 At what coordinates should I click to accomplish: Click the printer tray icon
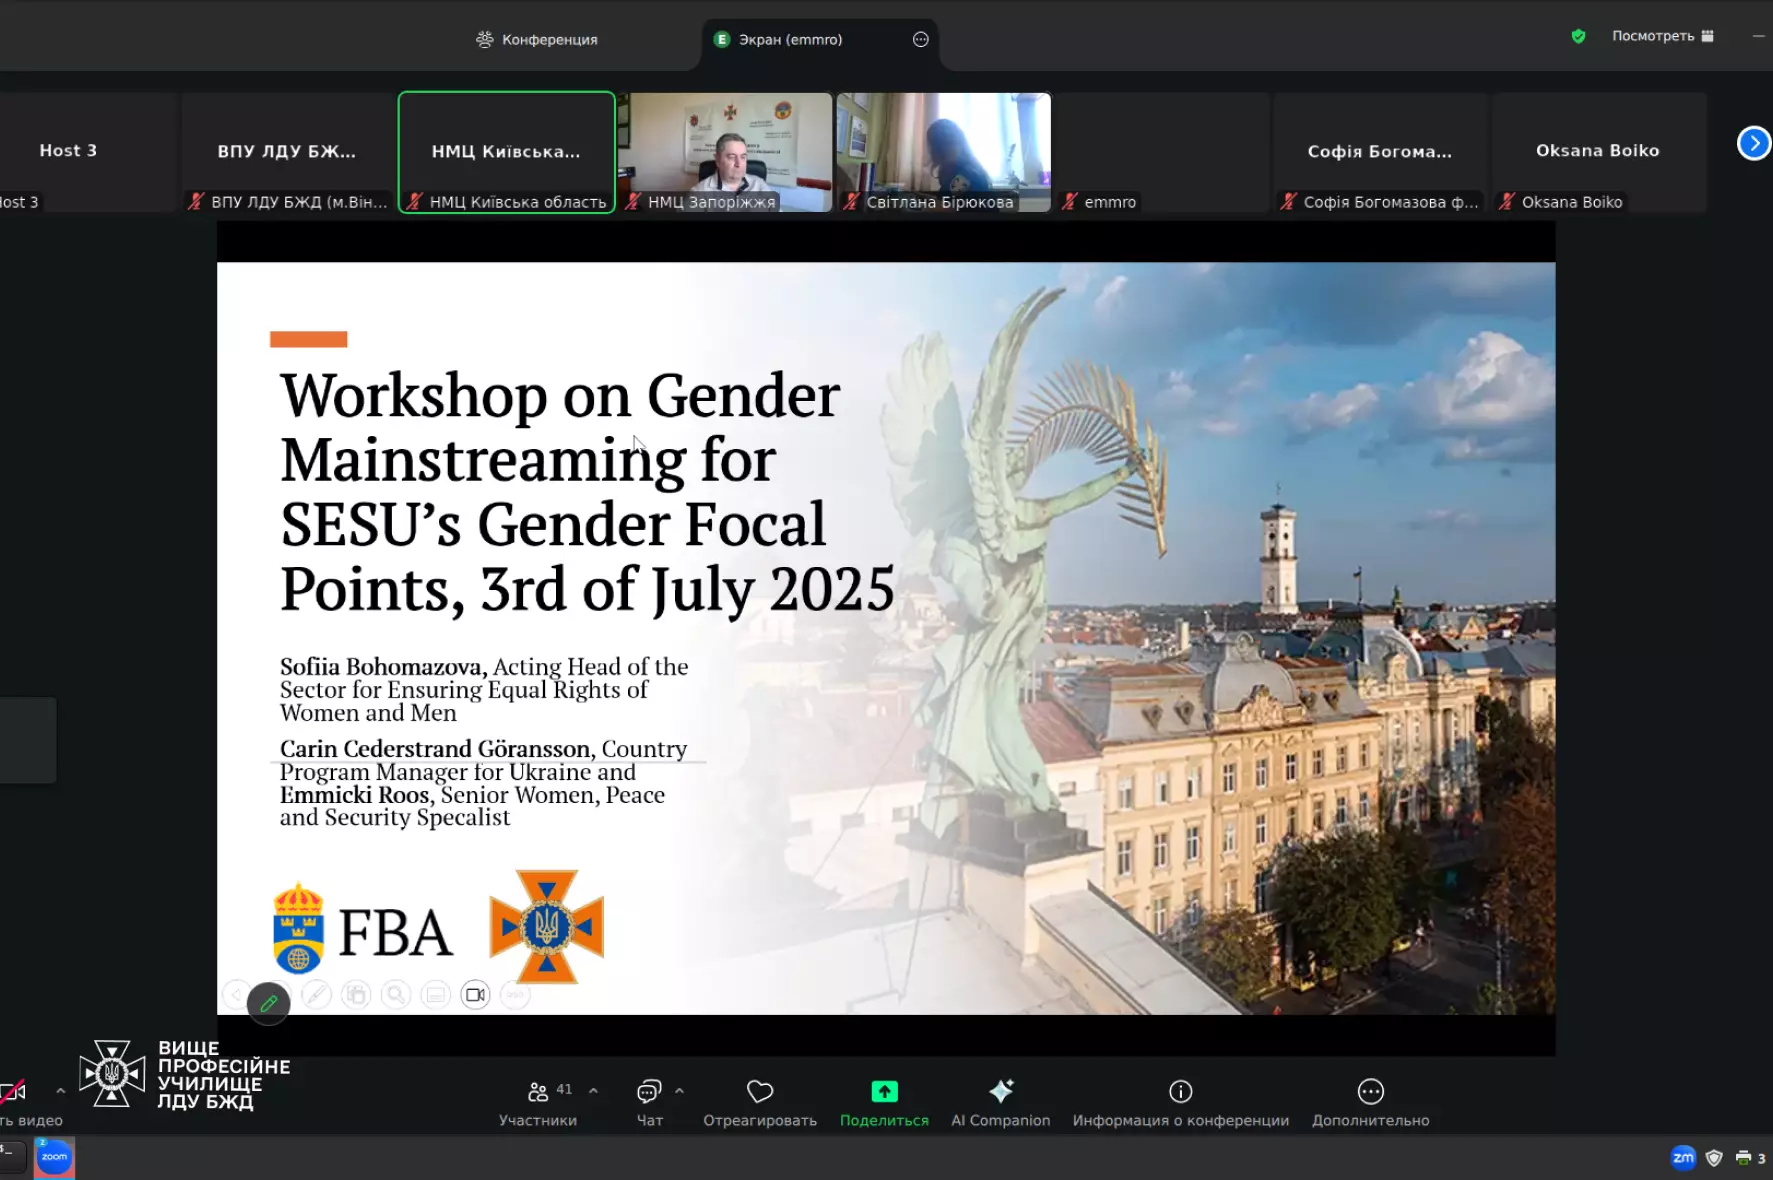1743,1158
